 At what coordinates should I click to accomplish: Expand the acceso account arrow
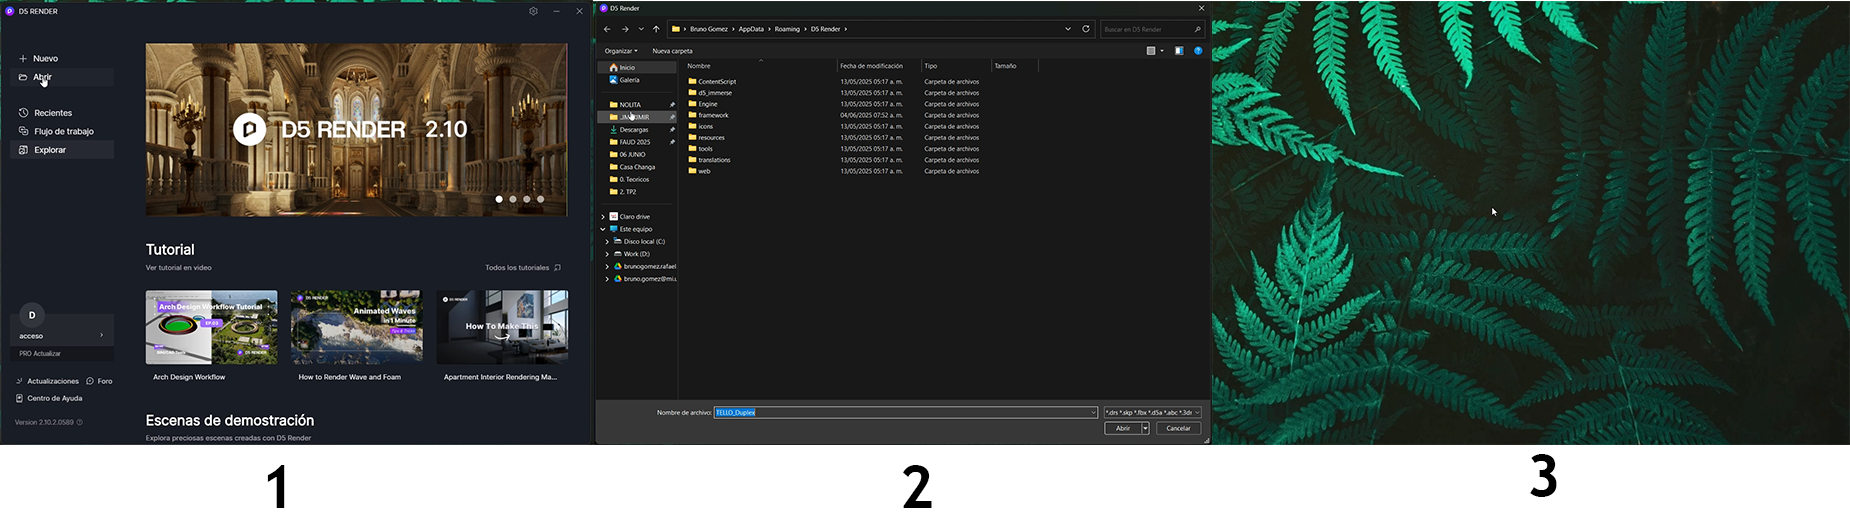(101, 336)
